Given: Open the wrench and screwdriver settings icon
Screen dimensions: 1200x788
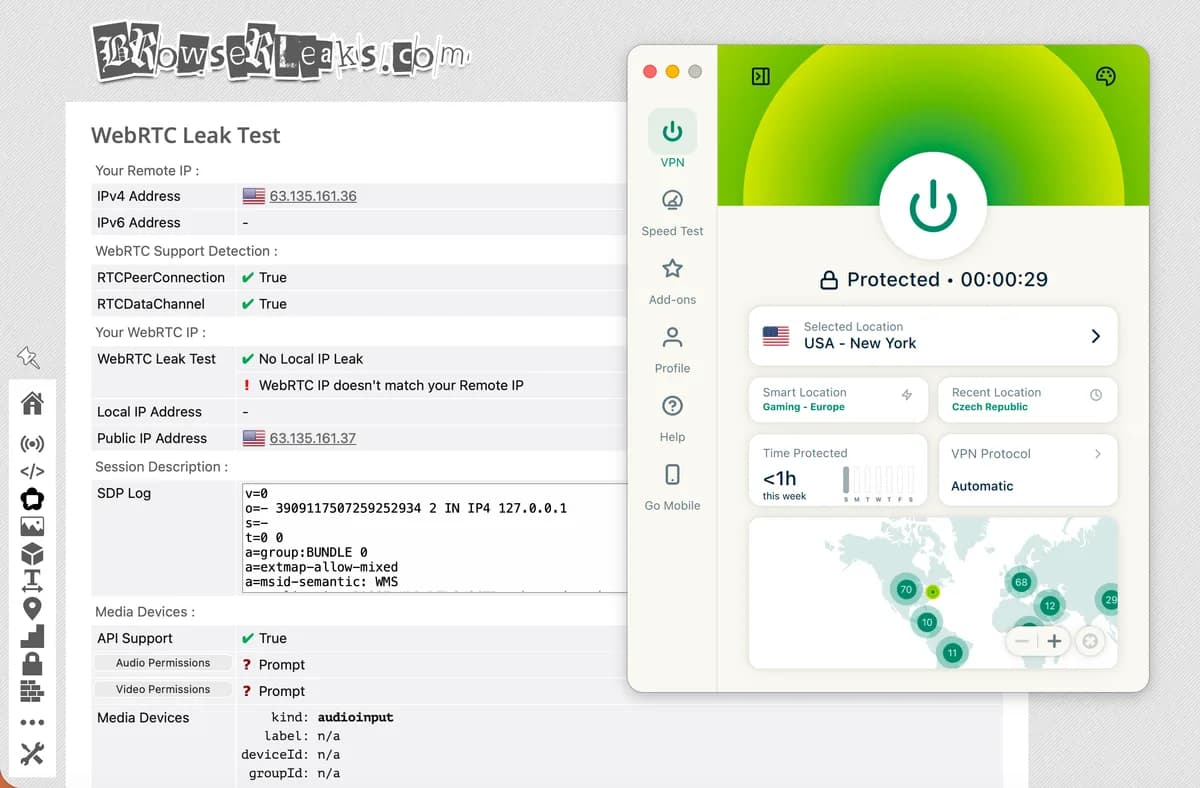Looking at the screenshot, I should [32, 754].
